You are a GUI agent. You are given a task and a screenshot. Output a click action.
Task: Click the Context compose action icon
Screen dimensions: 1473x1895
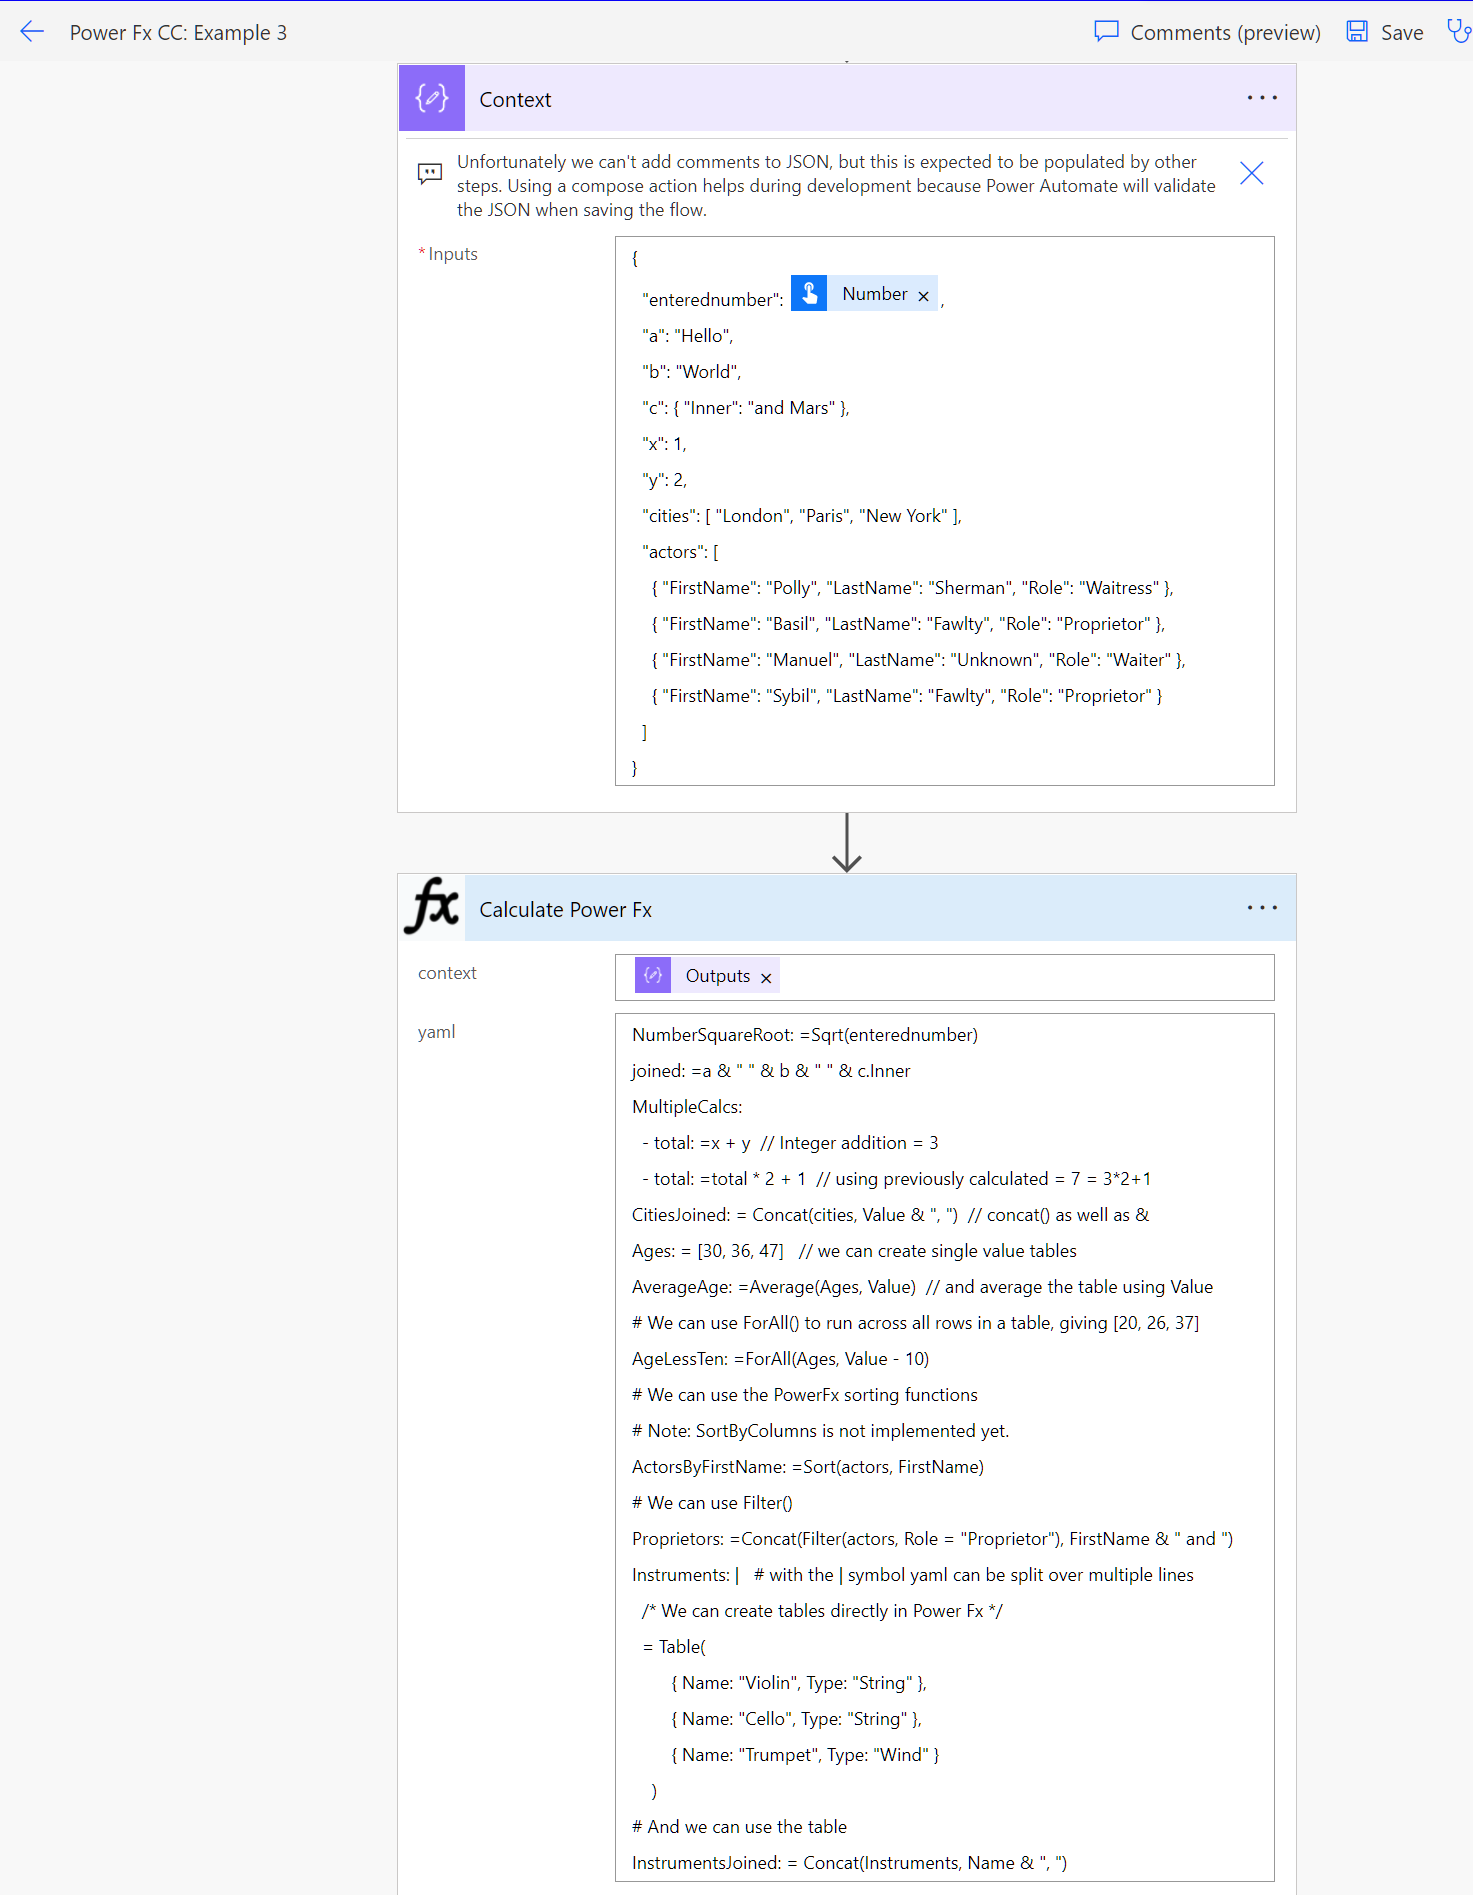coord(432,98)
